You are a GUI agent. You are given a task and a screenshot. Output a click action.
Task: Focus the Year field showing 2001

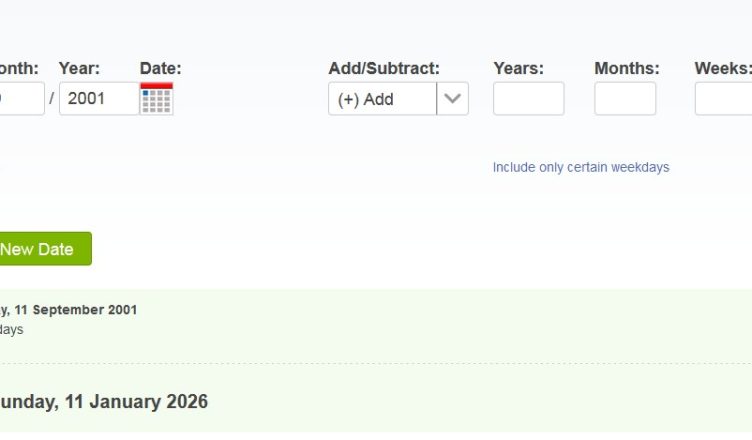[x=98, y=99]
